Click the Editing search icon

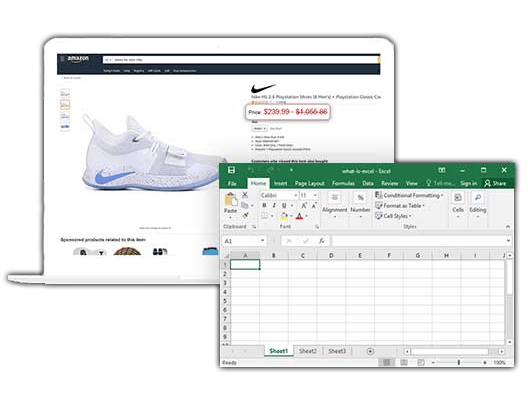(478, 198)
